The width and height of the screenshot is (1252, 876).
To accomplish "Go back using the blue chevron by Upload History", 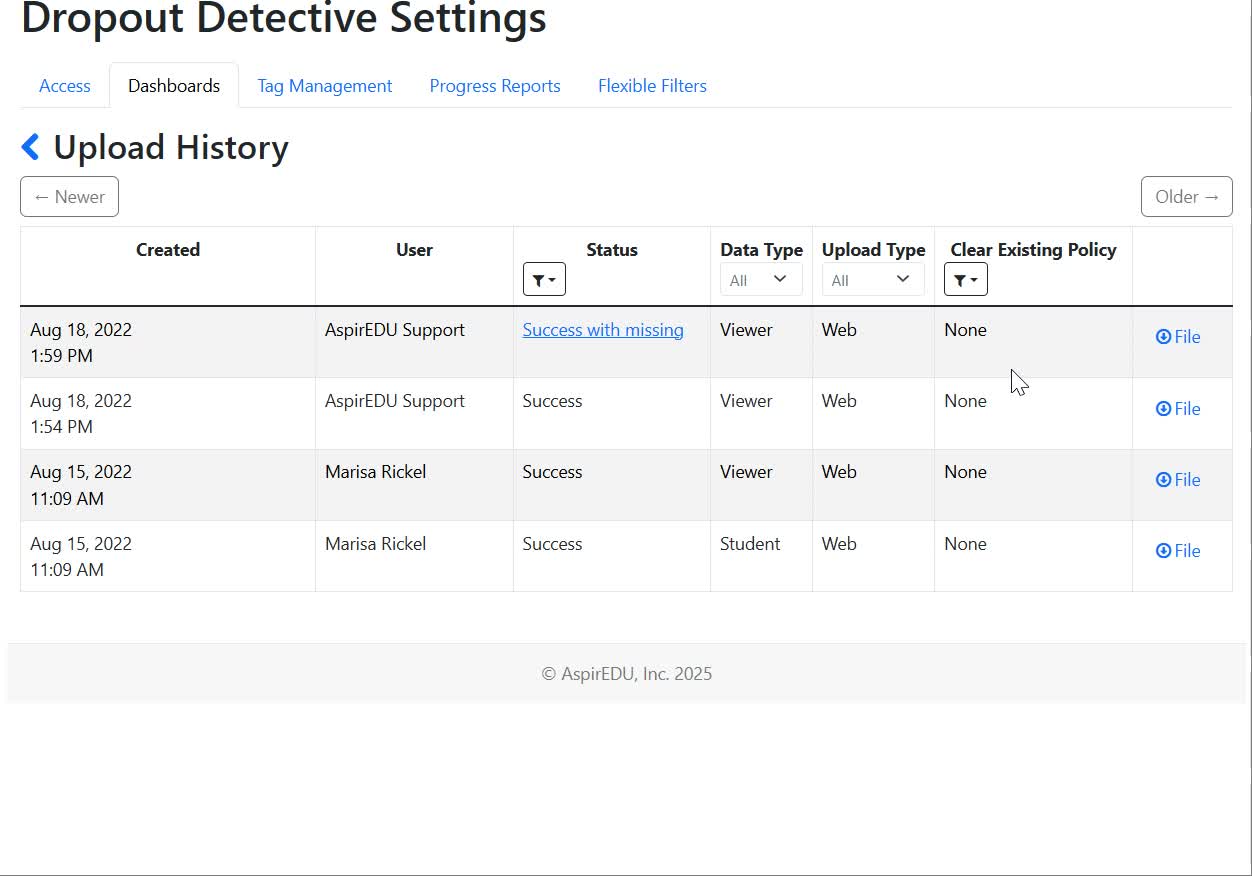I will pos(31,147).
